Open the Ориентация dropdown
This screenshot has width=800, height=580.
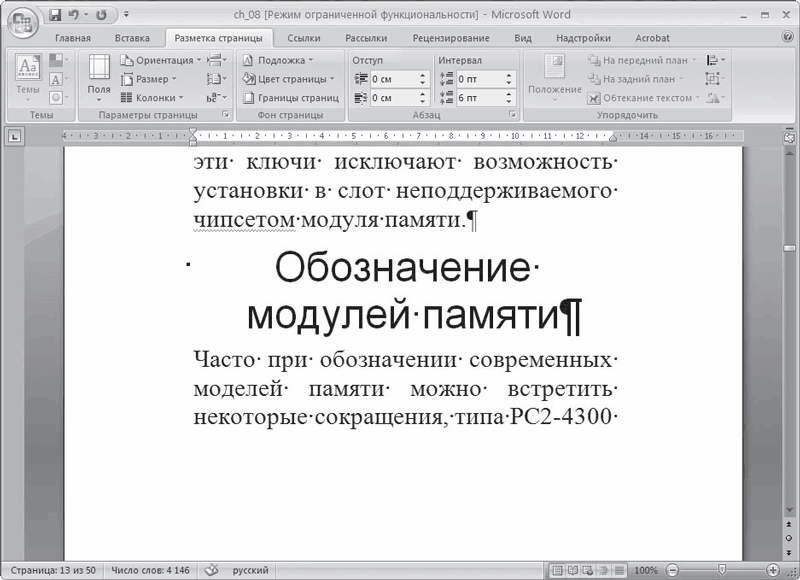[x=161, y=60]
